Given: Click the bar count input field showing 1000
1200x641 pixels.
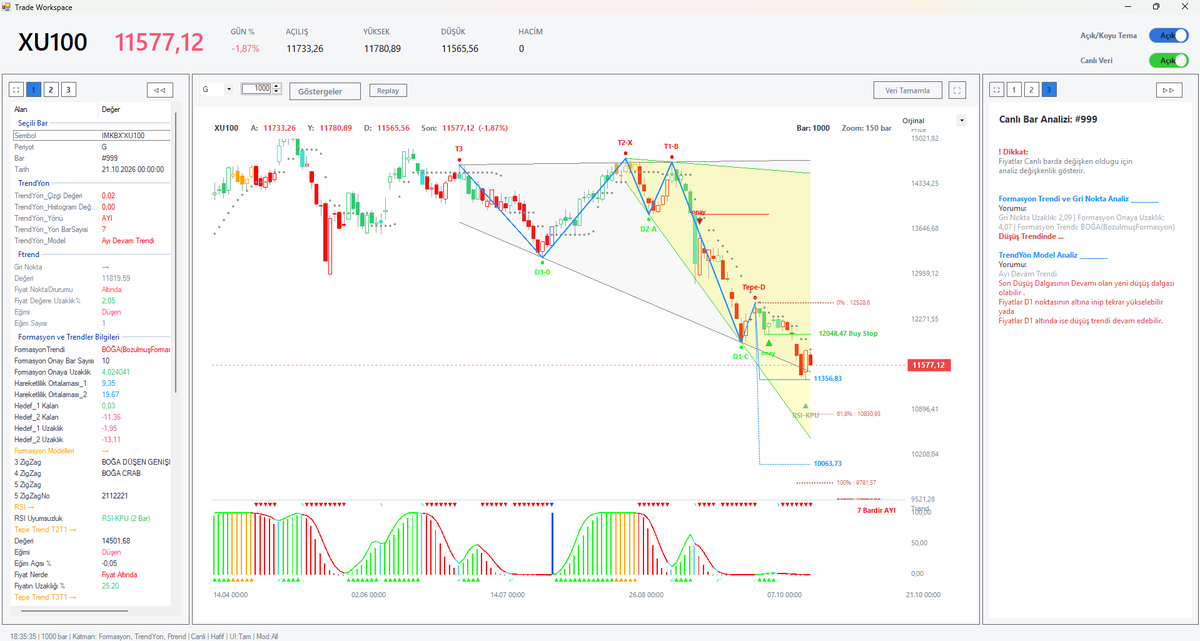Looking at the screenshot, I should (257, 89).
